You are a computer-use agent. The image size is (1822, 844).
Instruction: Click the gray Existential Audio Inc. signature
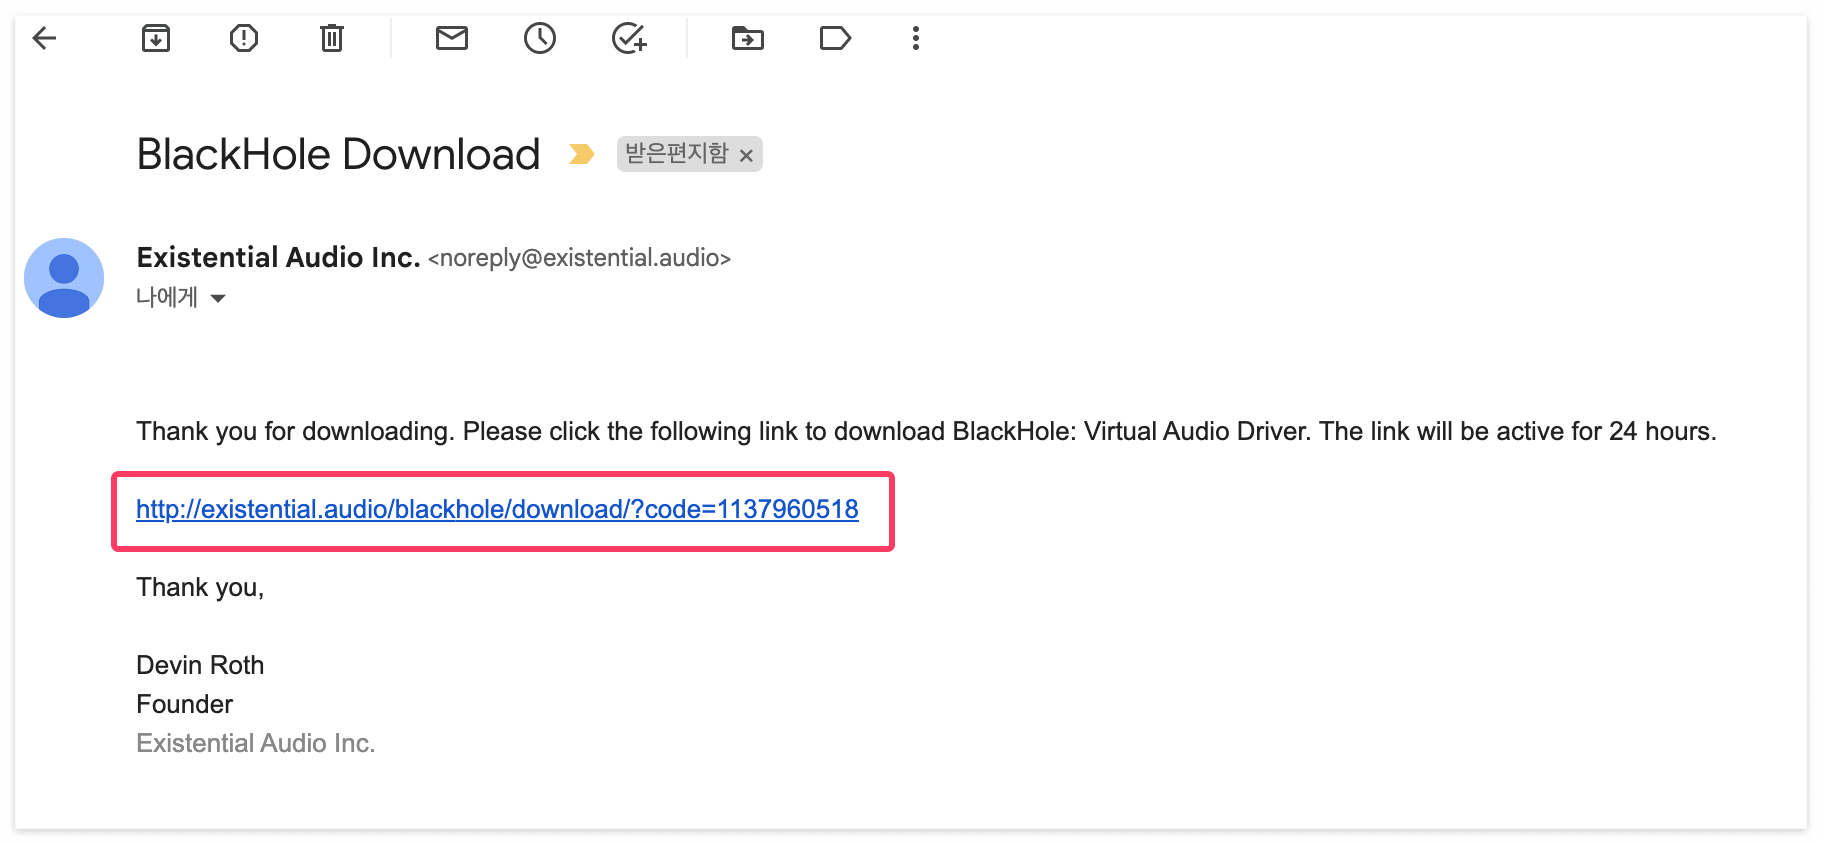[256, 743]
